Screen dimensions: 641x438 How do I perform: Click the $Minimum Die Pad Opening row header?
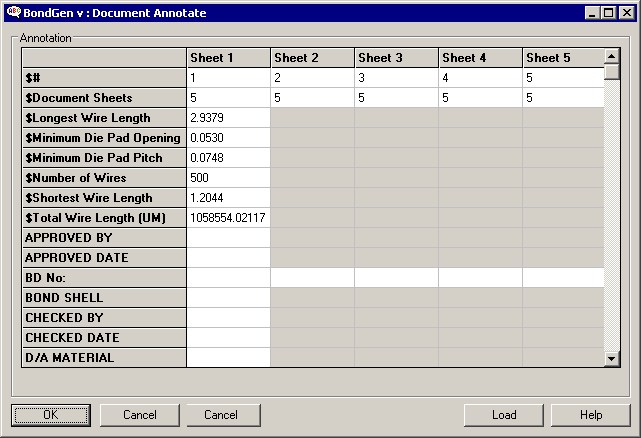click(x=104, y=138)
